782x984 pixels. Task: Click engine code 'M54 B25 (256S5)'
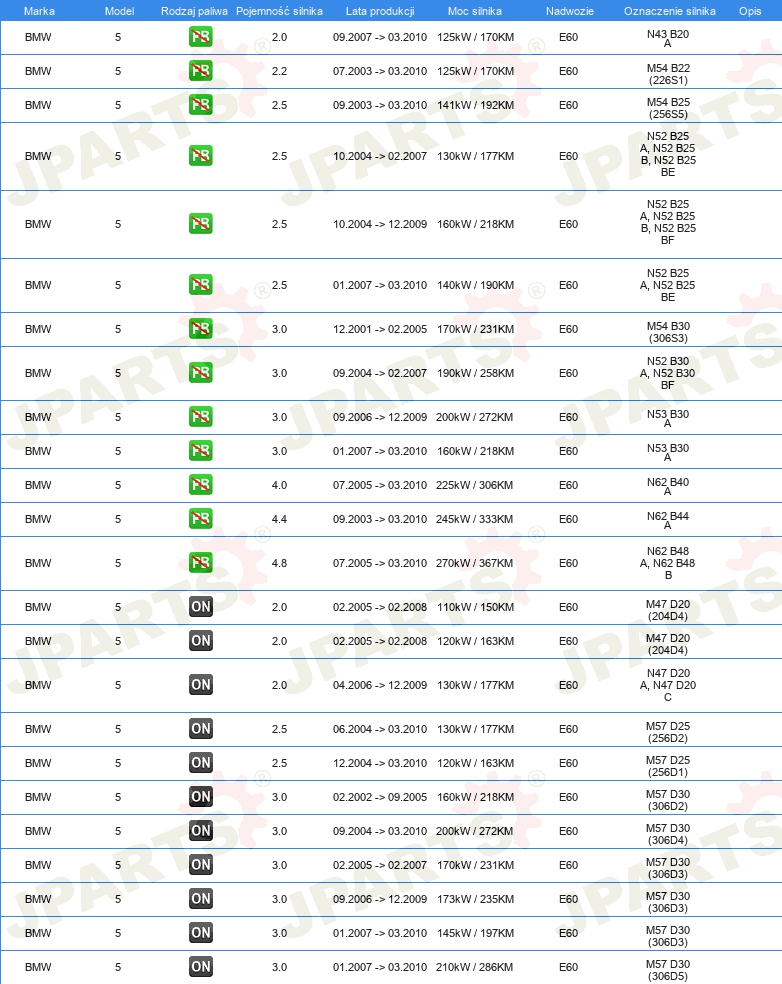668,108
